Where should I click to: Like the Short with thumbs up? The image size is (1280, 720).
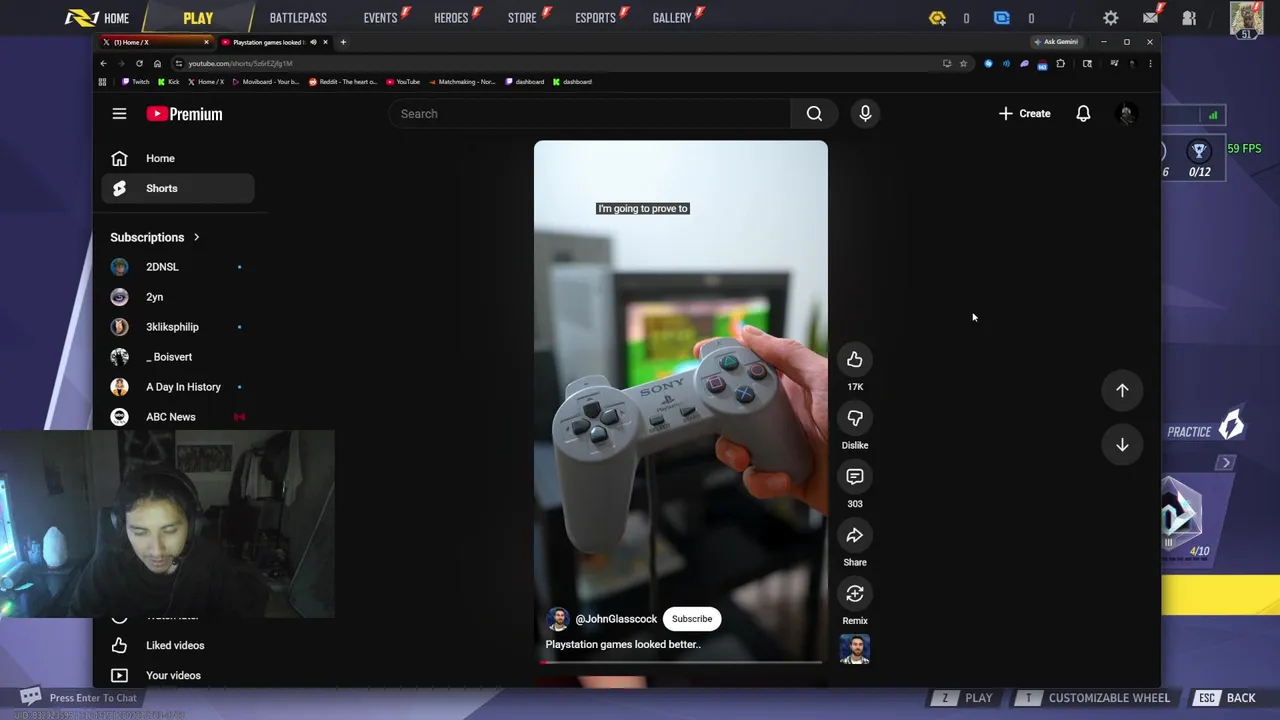click(x=855, y=360)
